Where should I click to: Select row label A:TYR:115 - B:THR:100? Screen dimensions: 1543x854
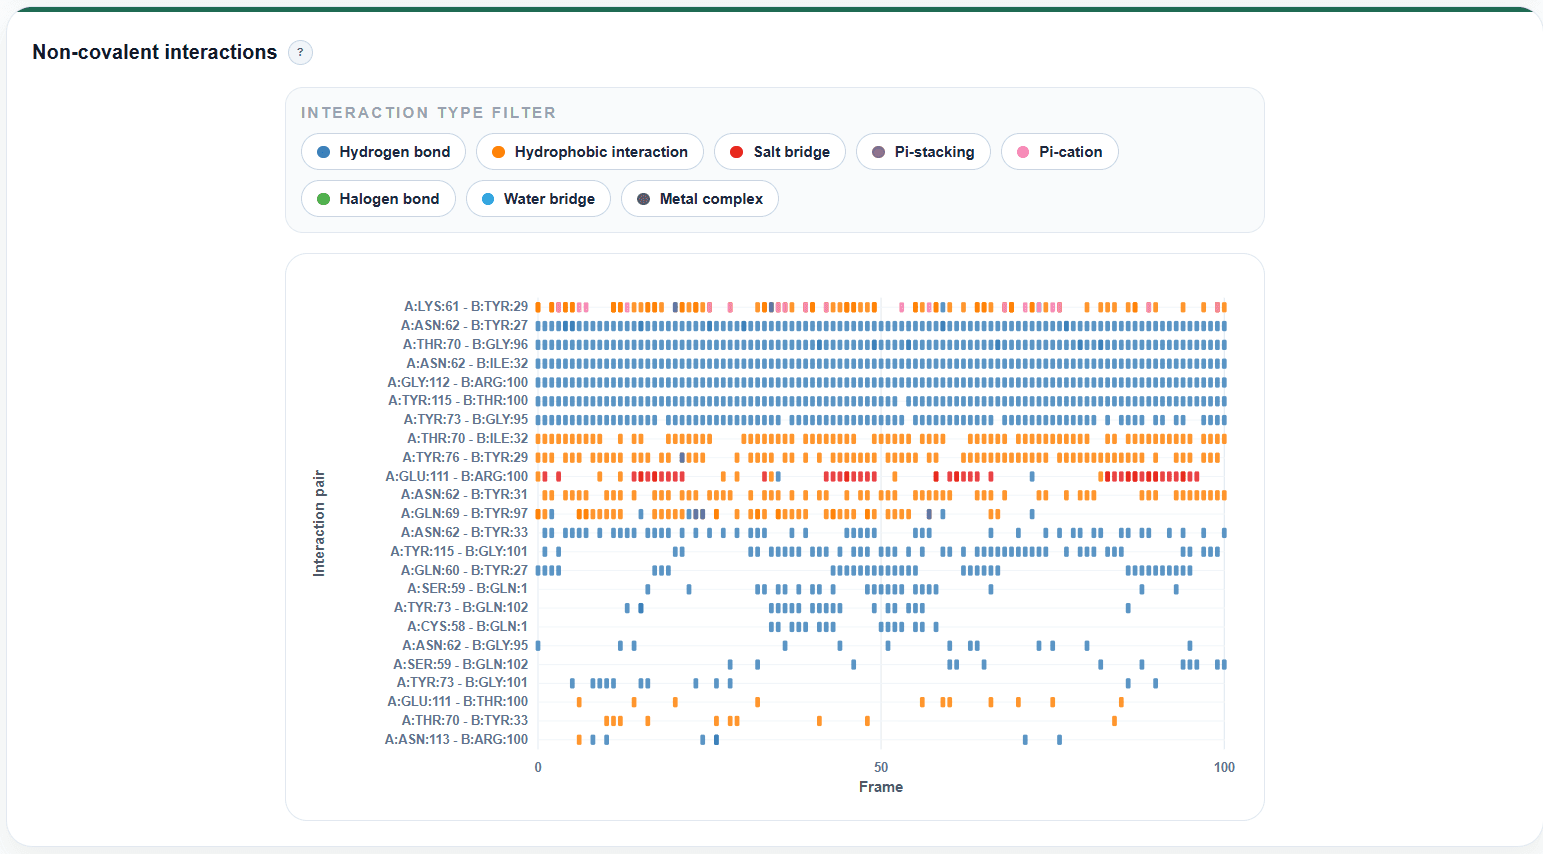[x=458, y=401]
